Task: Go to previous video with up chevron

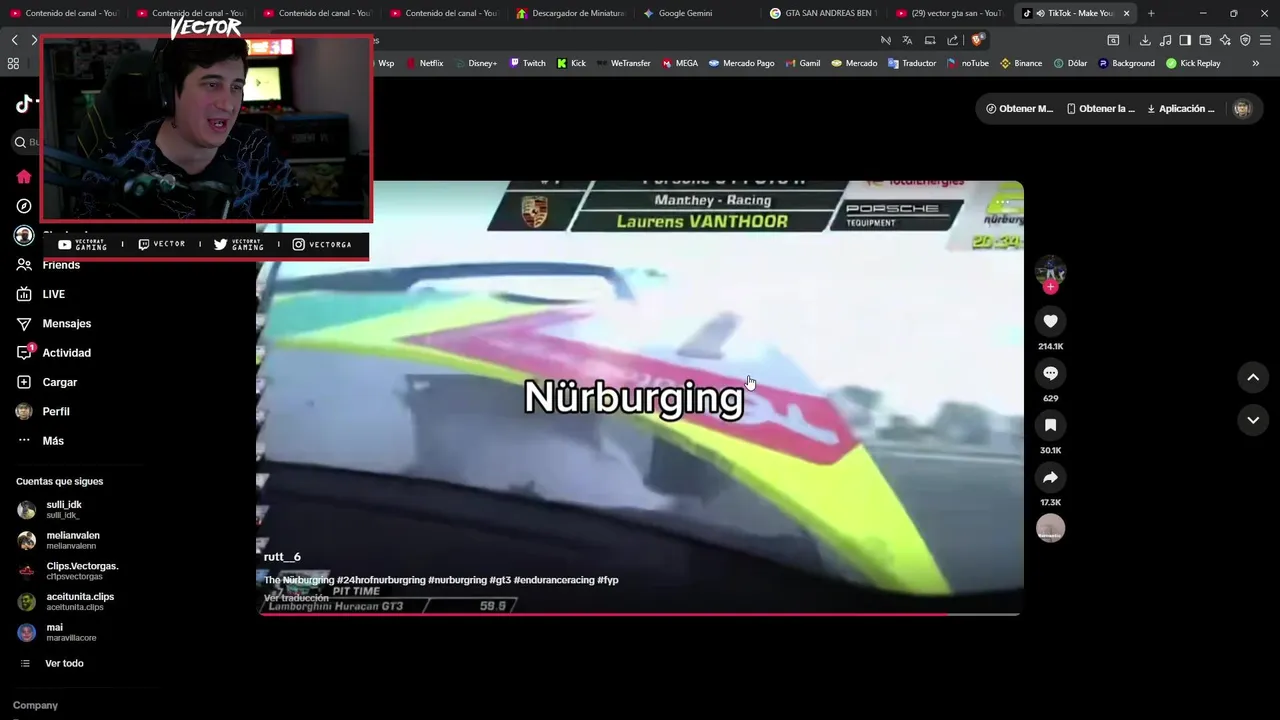Action: (x=1253, y=377)
